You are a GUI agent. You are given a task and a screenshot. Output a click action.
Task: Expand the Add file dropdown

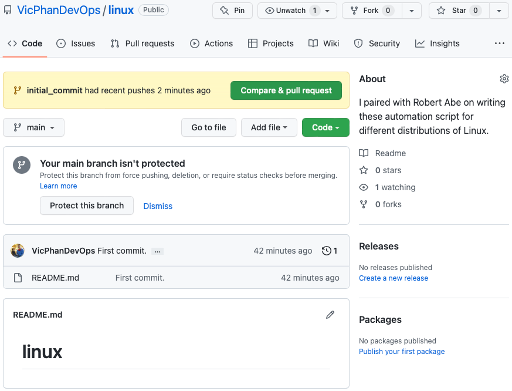pyautogui.click(x=269, y=128)
